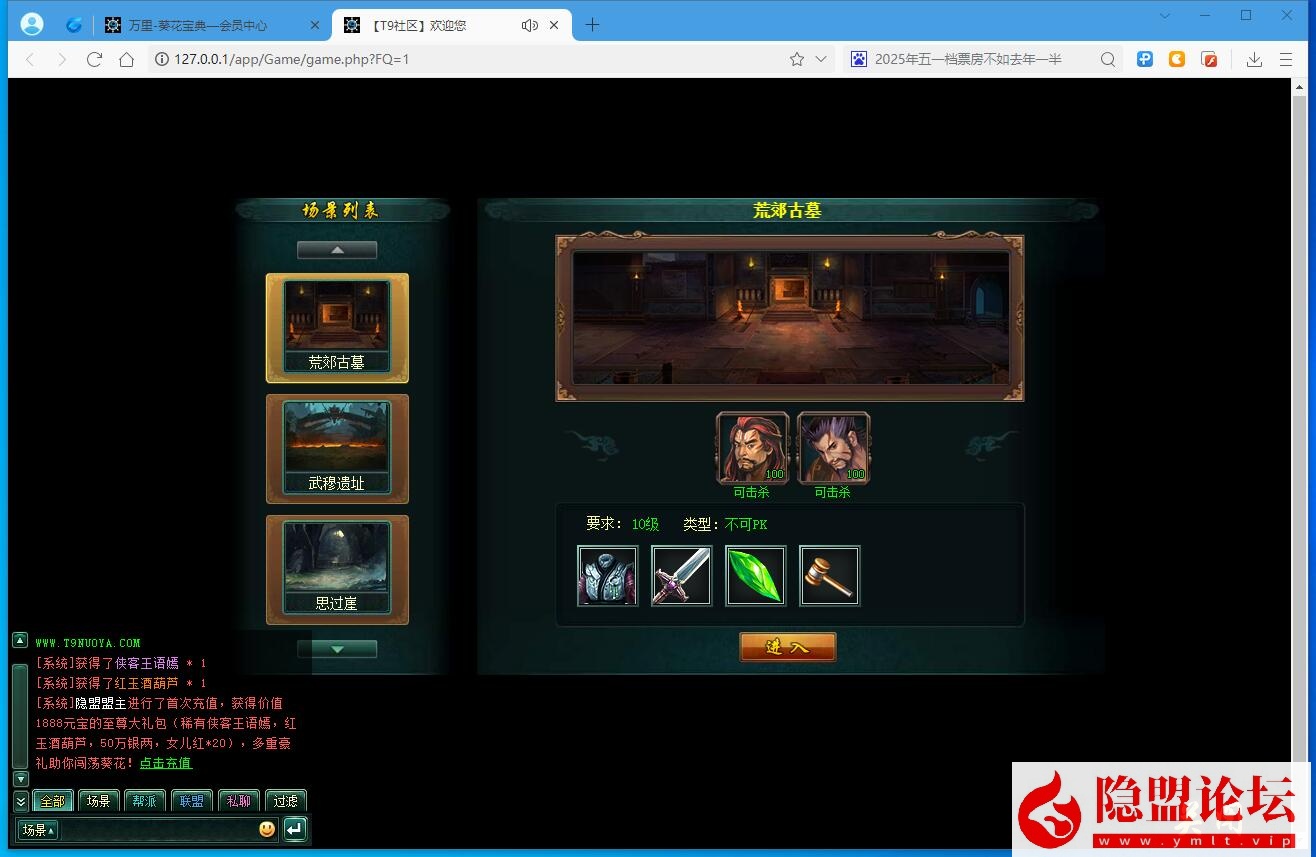The height and width of the screenshot is (857, 1316).
Task: Click the sword reward item icon
Action: pyautogui.click(x=681, y=576)
